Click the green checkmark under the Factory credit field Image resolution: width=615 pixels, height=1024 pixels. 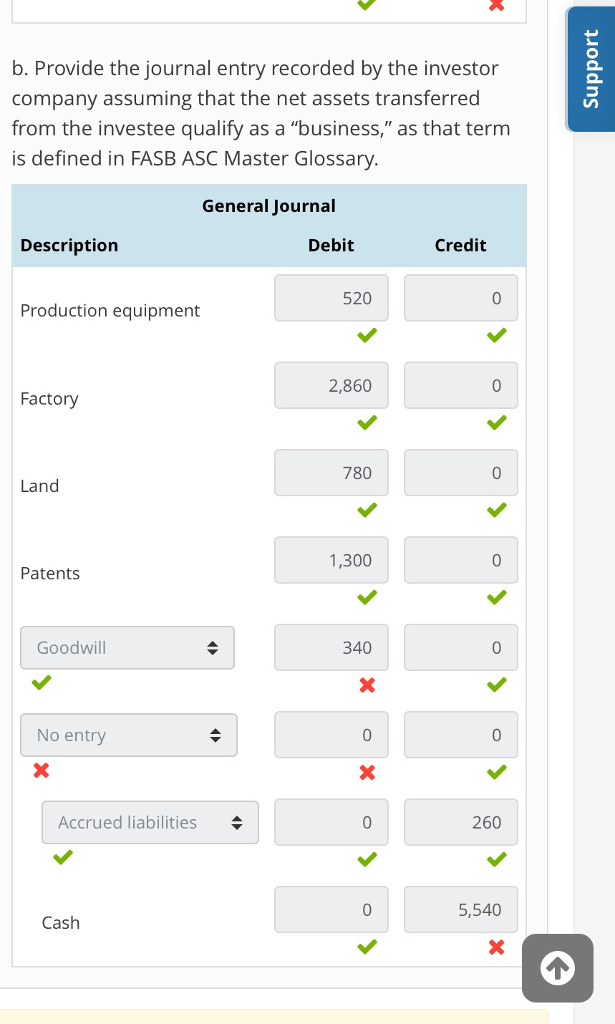(496, 422)
